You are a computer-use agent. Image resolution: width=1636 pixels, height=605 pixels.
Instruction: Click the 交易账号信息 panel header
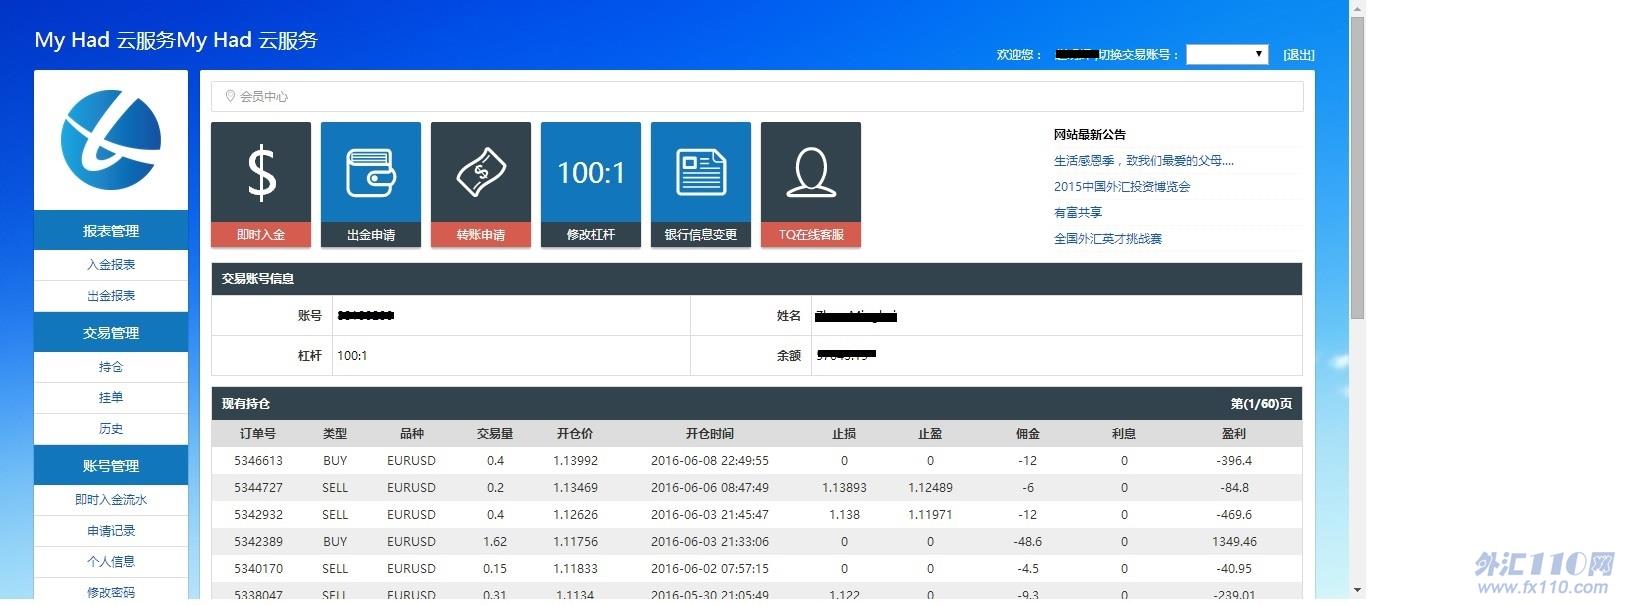pos(757,279)
